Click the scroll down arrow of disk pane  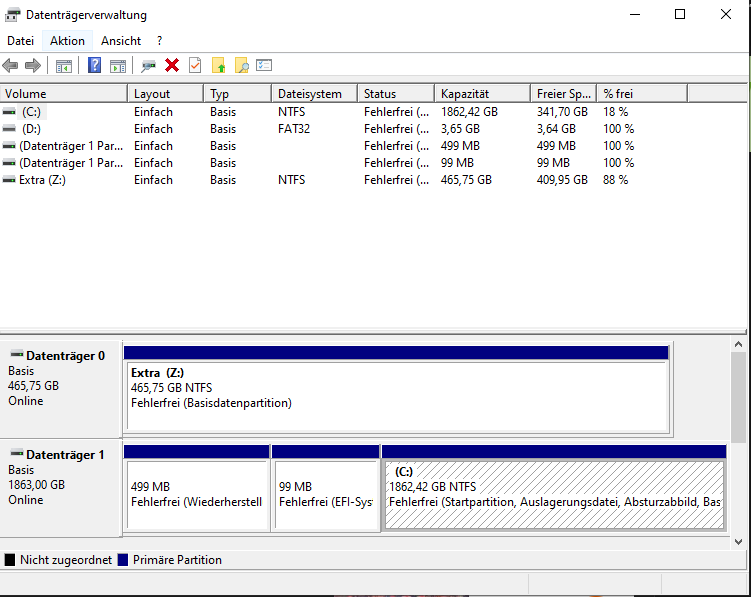point(738,542)
